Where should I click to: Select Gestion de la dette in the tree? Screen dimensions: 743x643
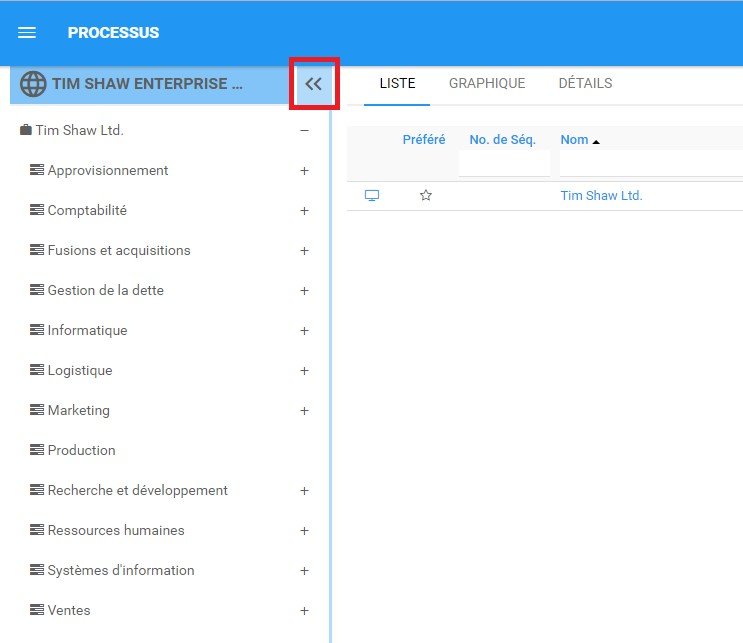point(106,290)
